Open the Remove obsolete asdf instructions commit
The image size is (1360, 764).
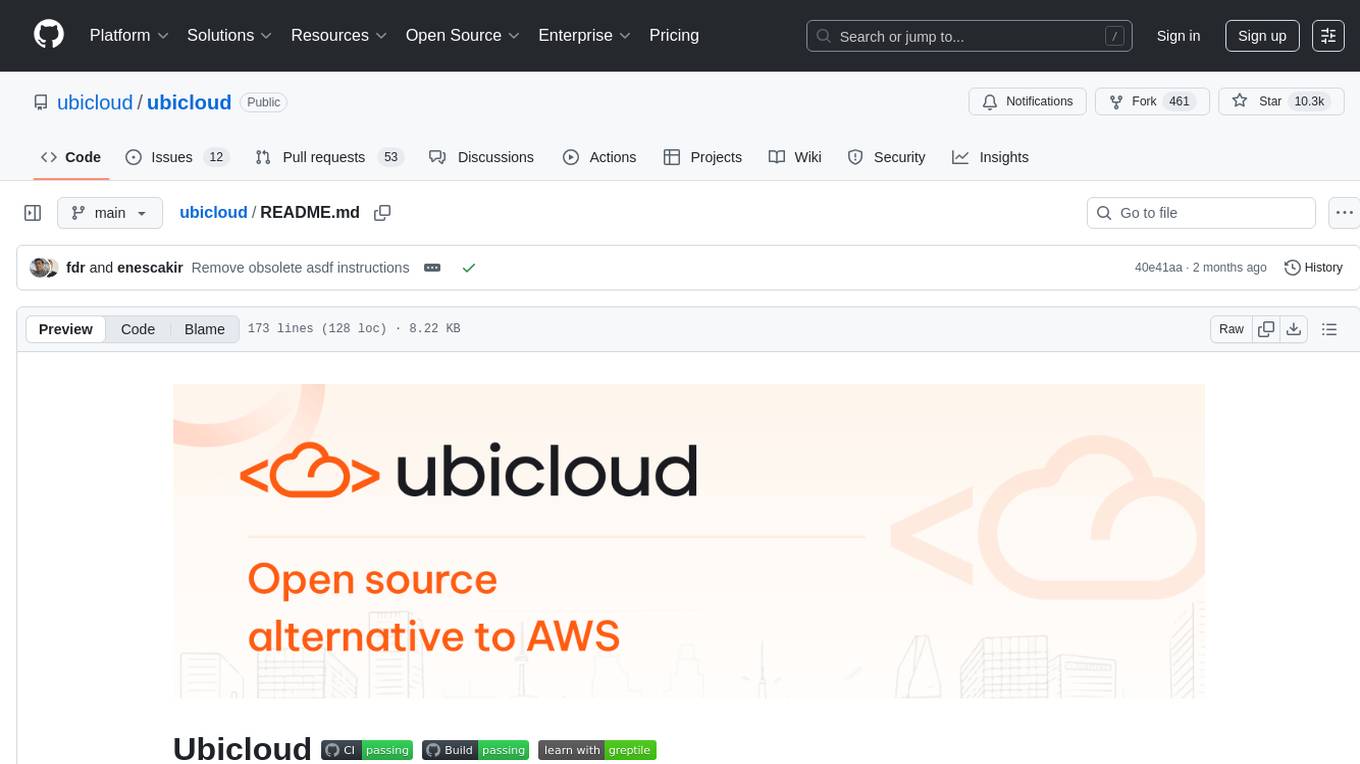pyautogui.click(x=300, y=267)
